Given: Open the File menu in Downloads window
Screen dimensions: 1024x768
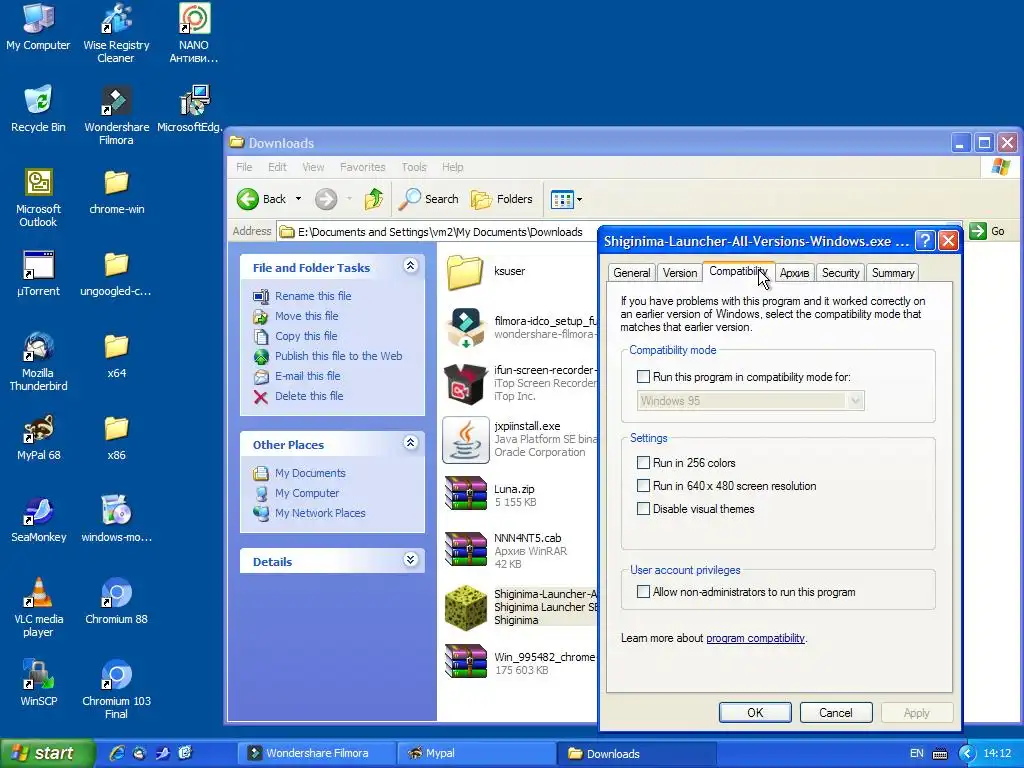Looking at the screenshot, I should point(244,167).
